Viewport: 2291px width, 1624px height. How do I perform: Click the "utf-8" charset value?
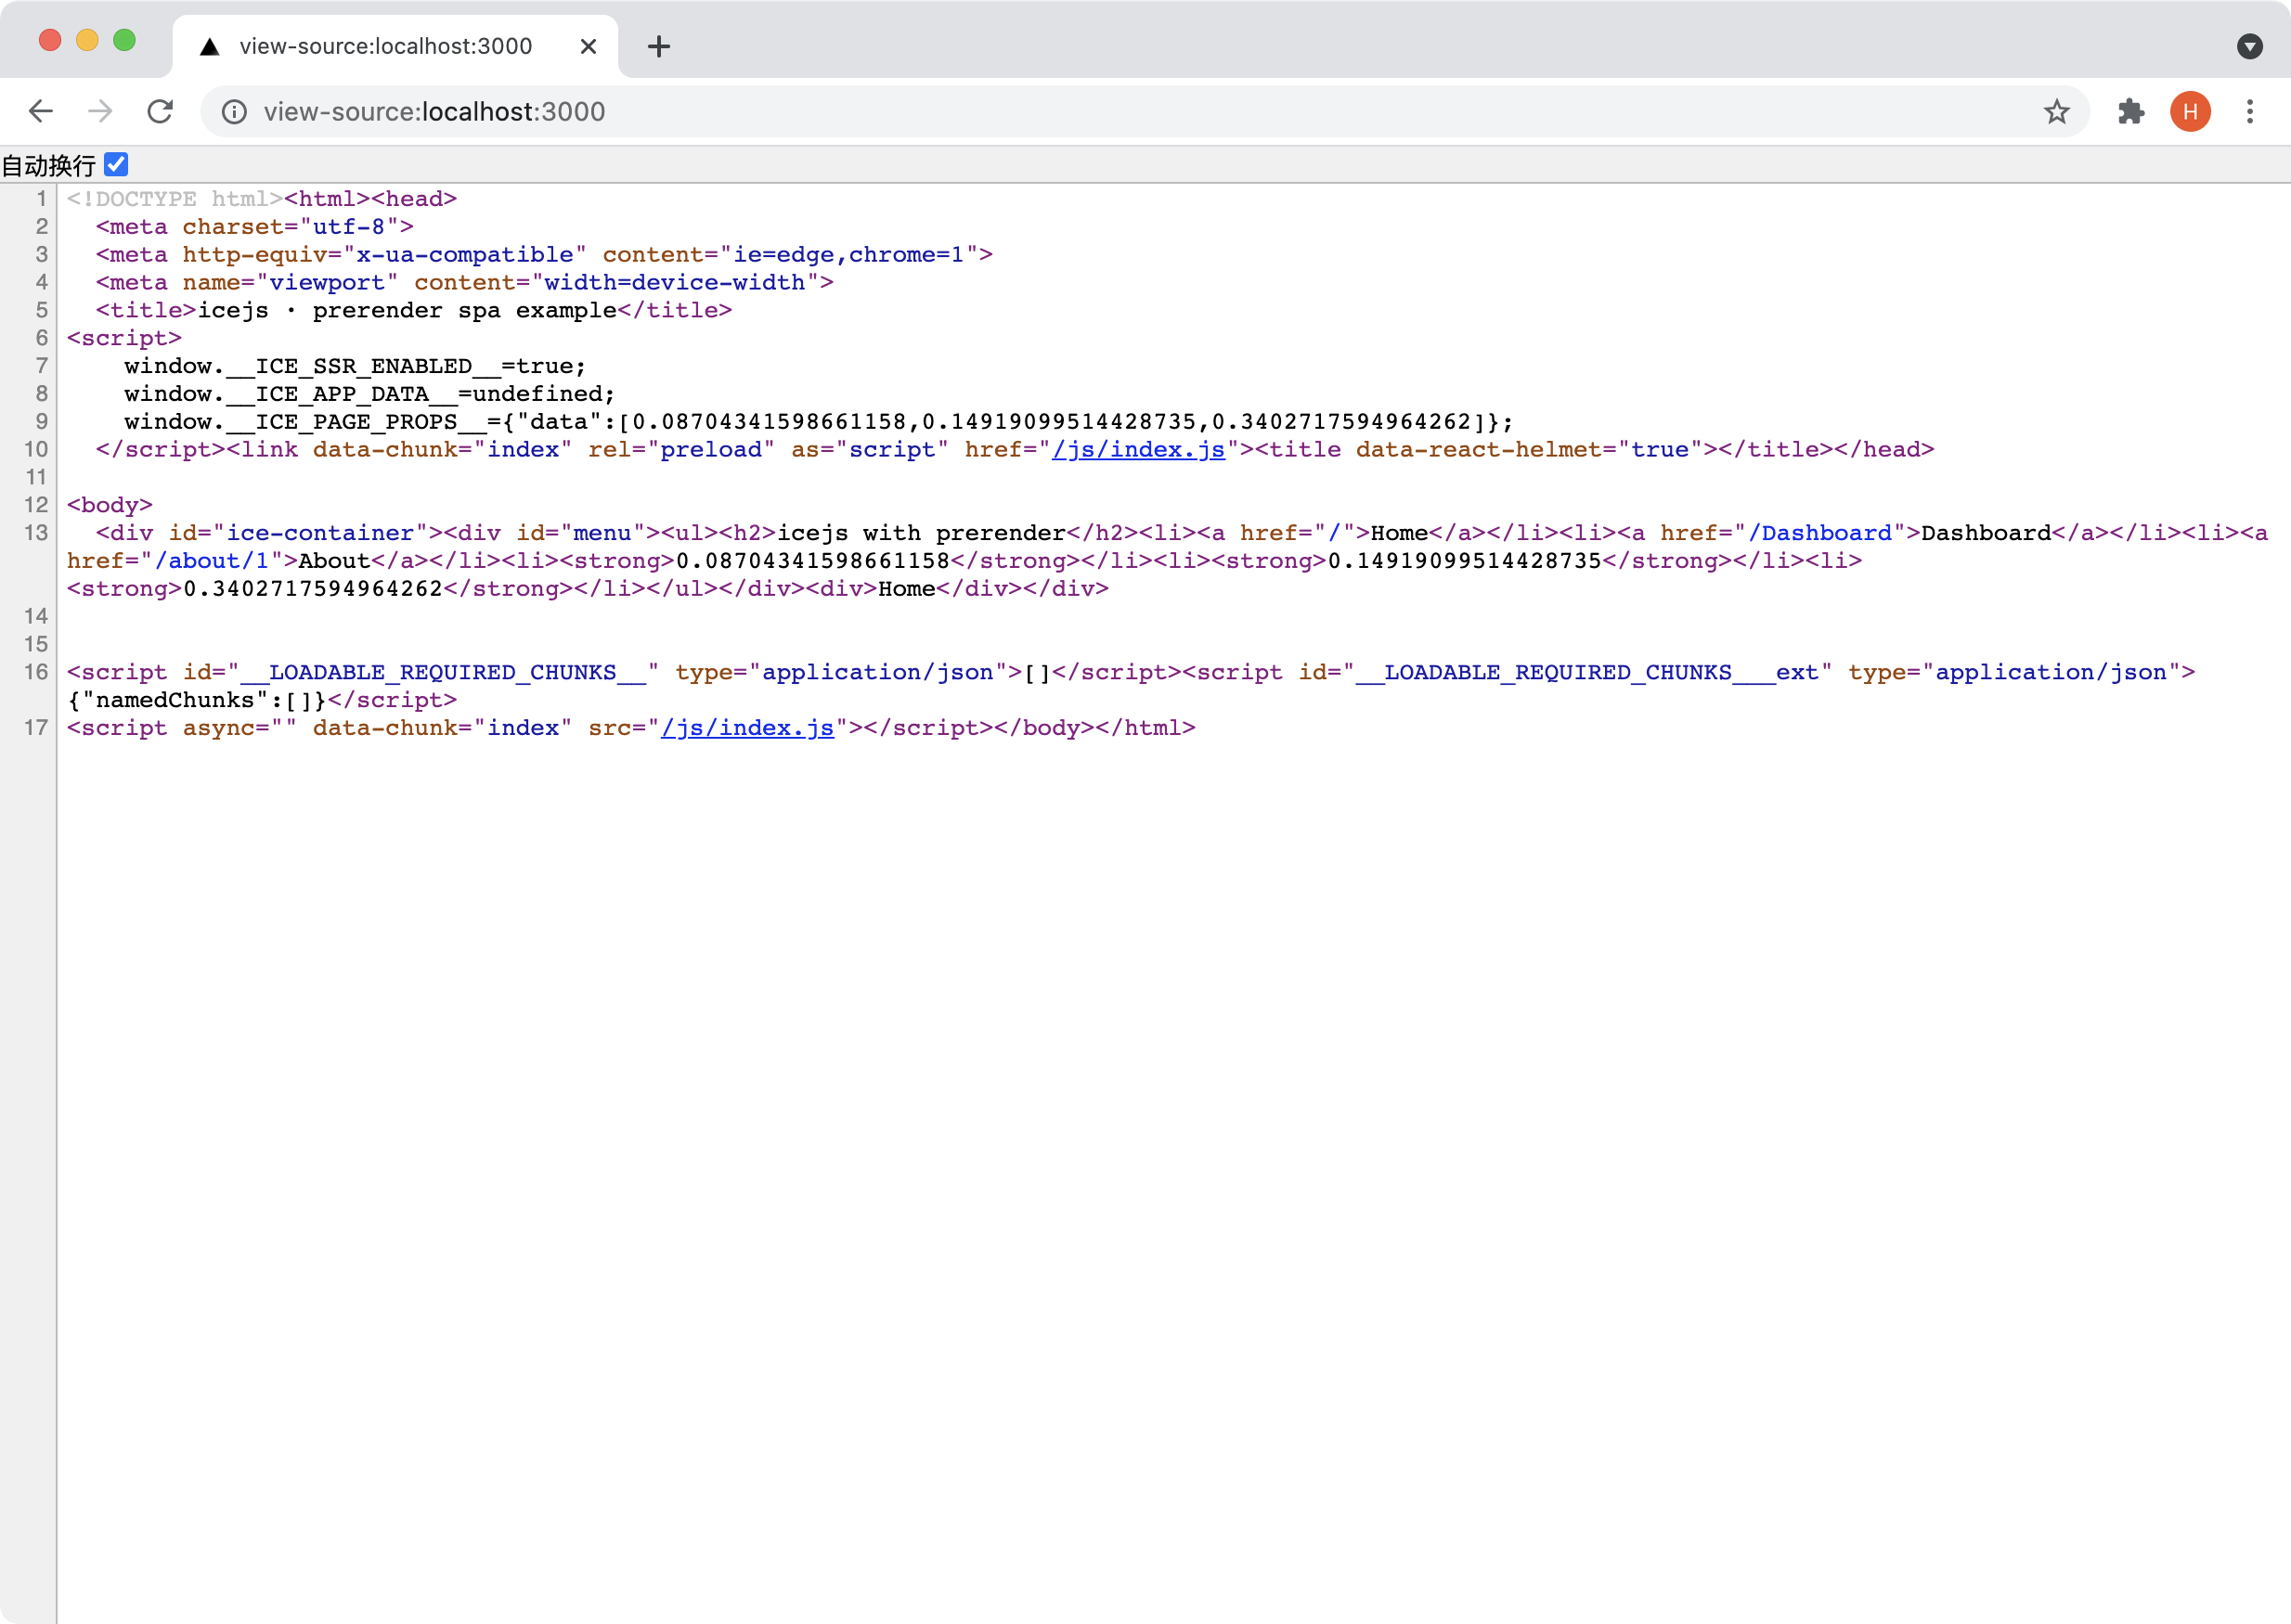[349, 227]
